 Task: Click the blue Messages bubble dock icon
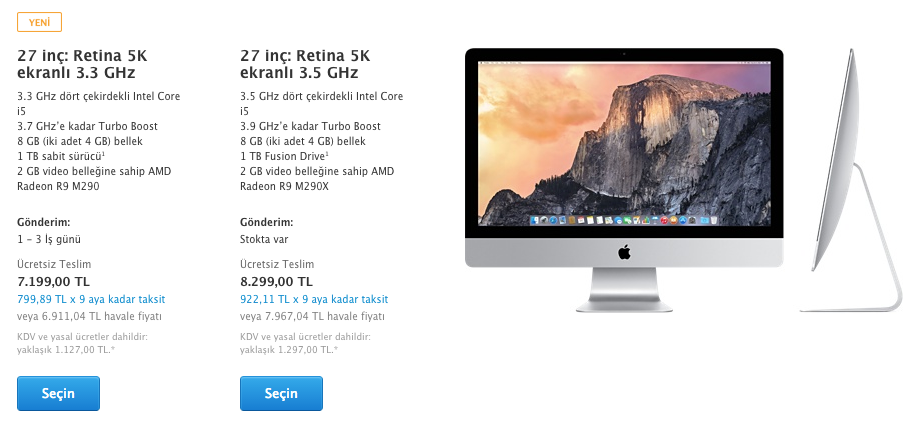pos(618,220)
